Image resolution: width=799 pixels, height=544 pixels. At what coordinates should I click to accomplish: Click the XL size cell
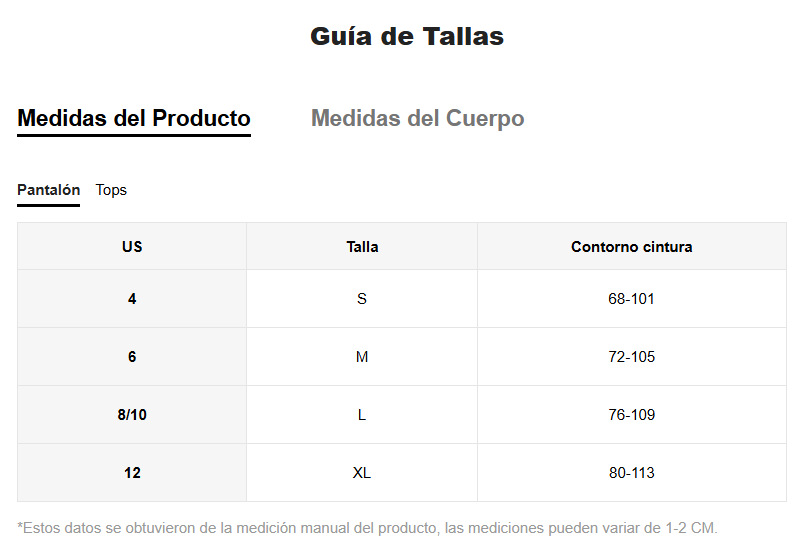point(362,473)
